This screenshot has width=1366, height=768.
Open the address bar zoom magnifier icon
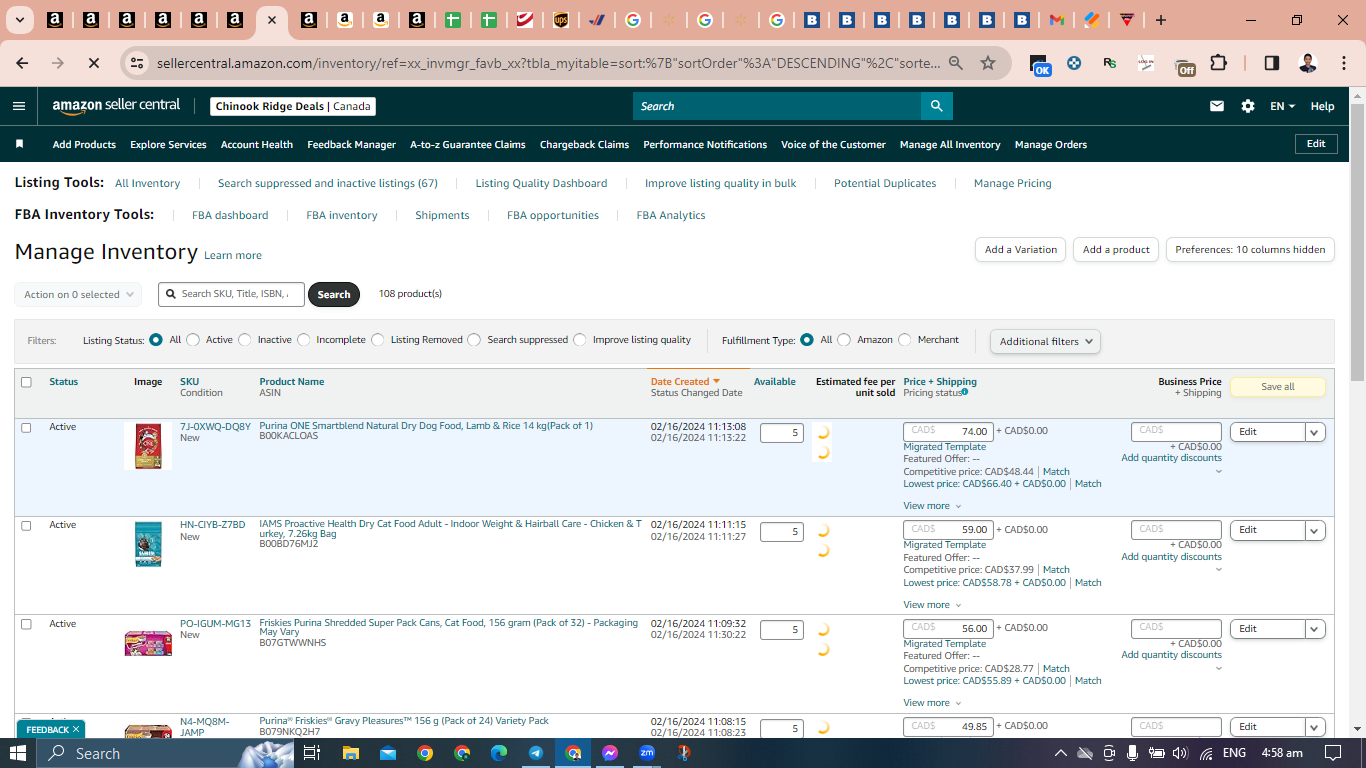coord(956,63)
